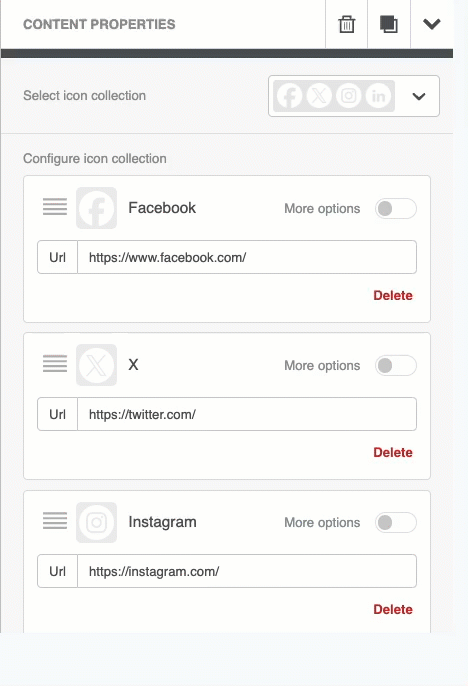468x686 pixels.
Task: Grab the X row drag handle
Action: coord(55,364)
